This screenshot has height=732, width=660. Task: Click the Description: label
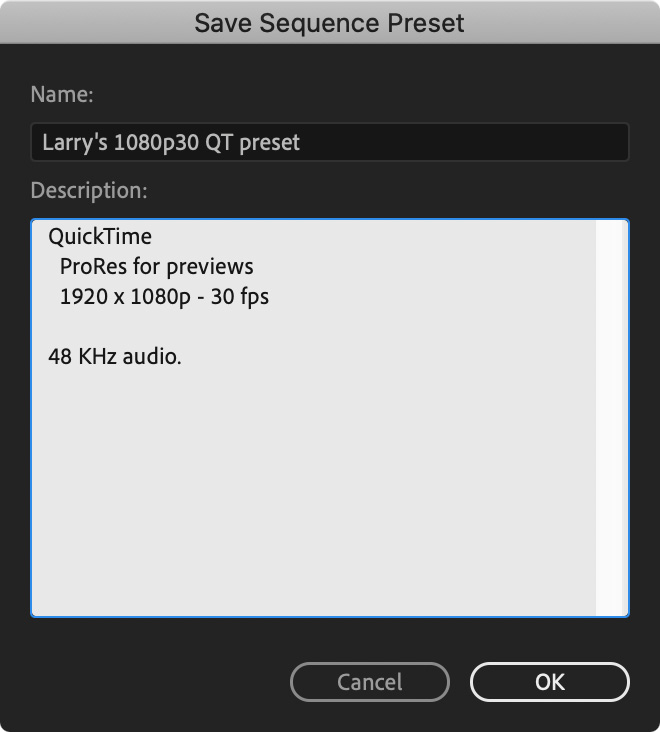[x=89, y=190]
